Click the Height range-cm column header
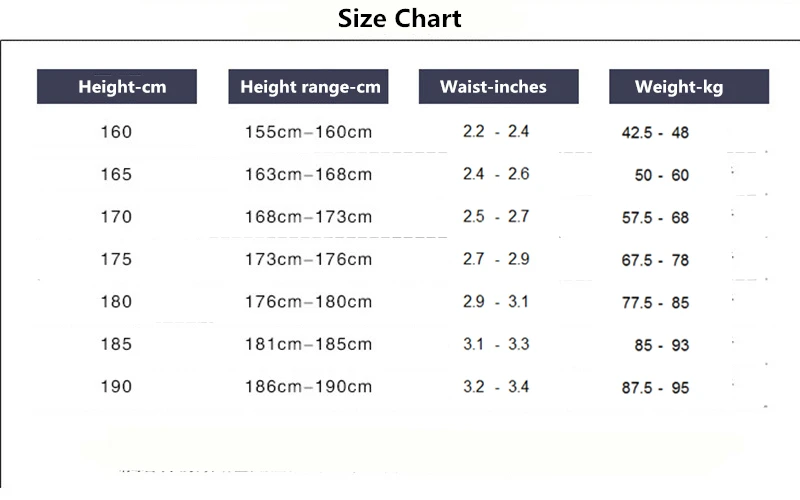Image resolution: width=800 pixels, height=500 pixels. click(x=310, y=87)
